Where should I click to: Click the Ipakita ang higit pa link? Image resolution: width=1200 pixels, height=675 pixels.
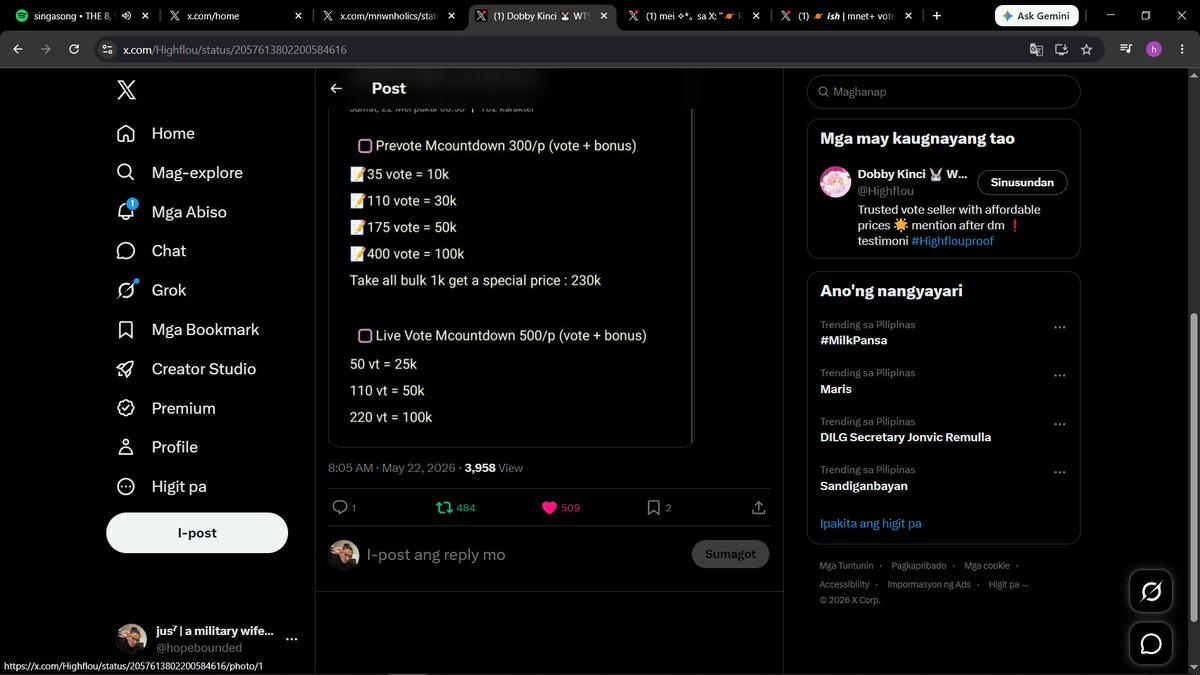870,523
